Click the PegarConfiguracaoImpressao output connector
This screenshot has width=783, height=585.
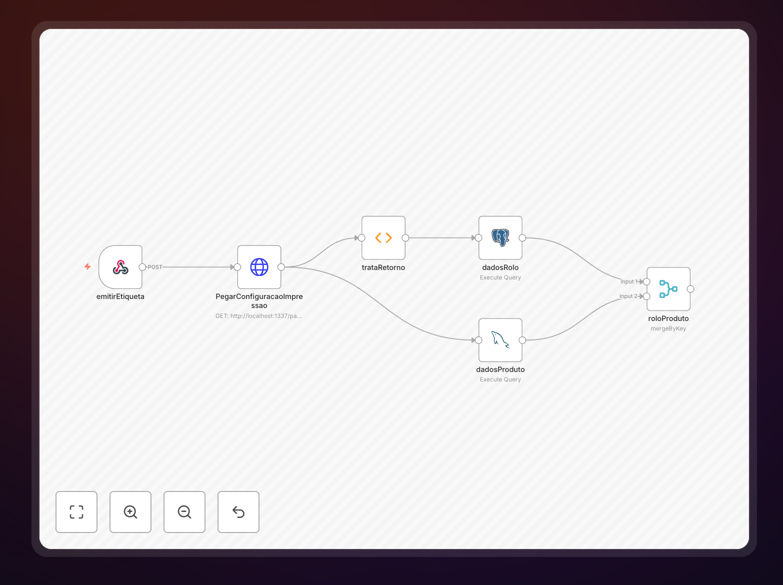[281, 267]
